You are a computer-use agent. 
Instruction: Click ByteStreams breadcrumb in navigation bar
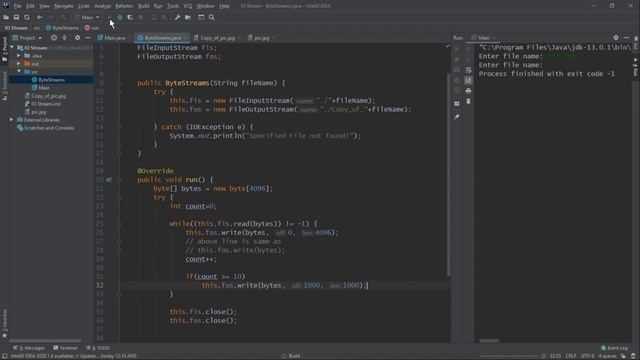pyautogui.click(x=62, y=28)
